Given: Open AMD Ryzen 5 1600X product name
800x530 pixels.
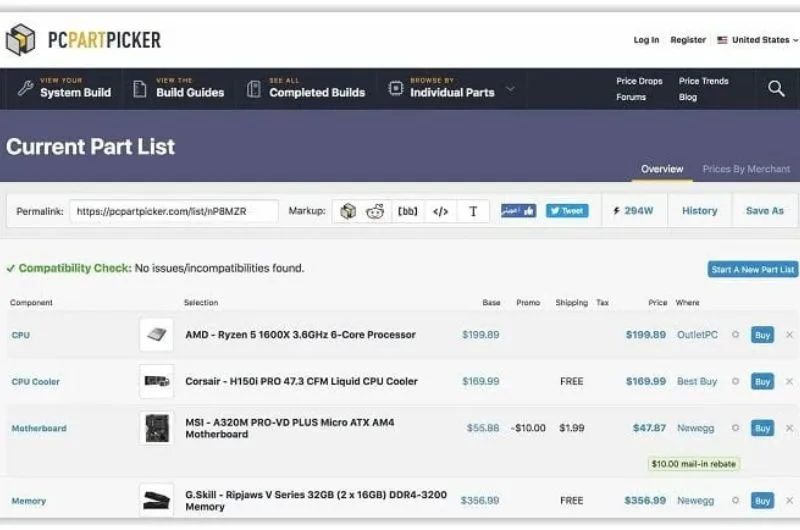Looking at the screenshot, I should 300,335.
